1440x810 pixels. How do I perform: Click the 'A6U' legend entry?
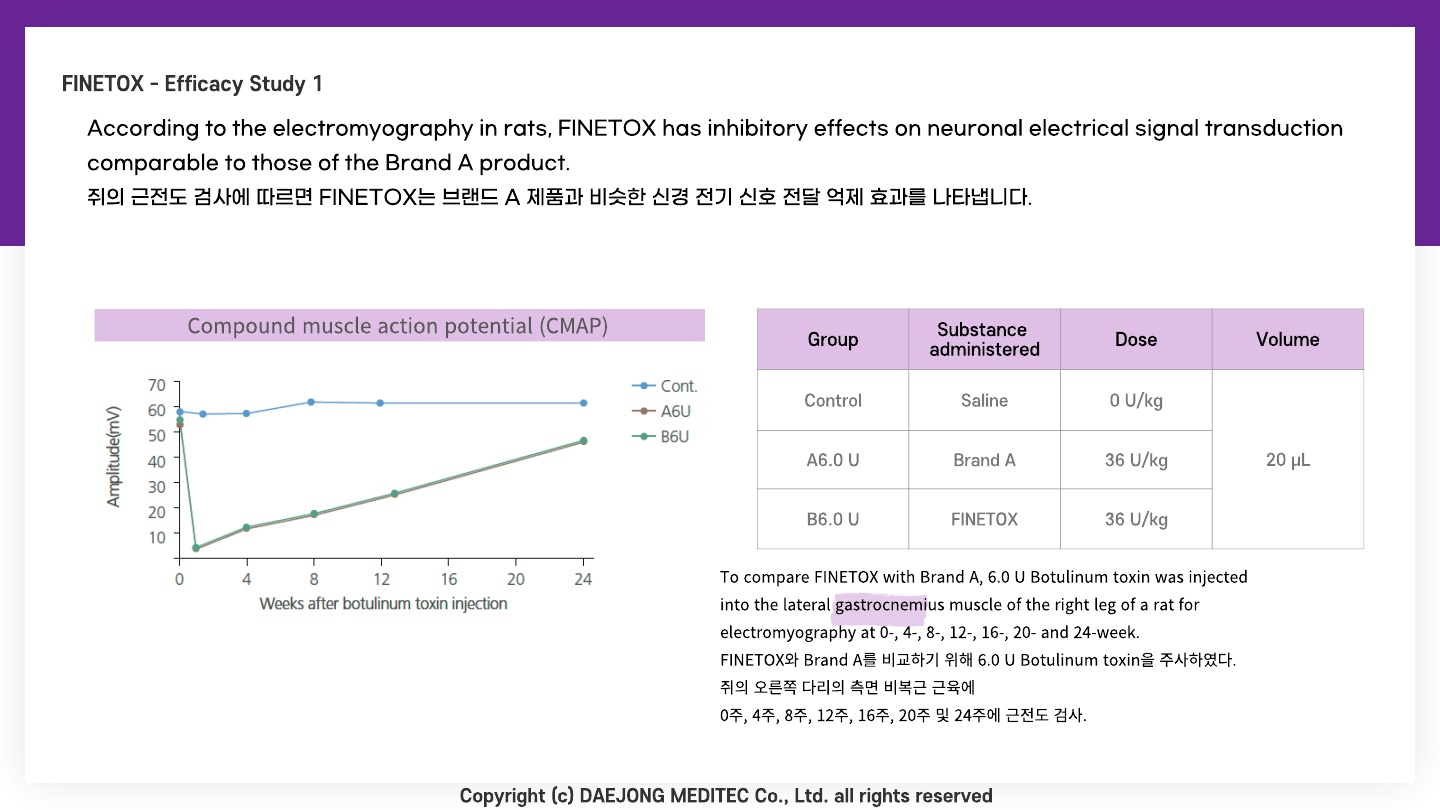pyautogui.click(x=661, y=411)
